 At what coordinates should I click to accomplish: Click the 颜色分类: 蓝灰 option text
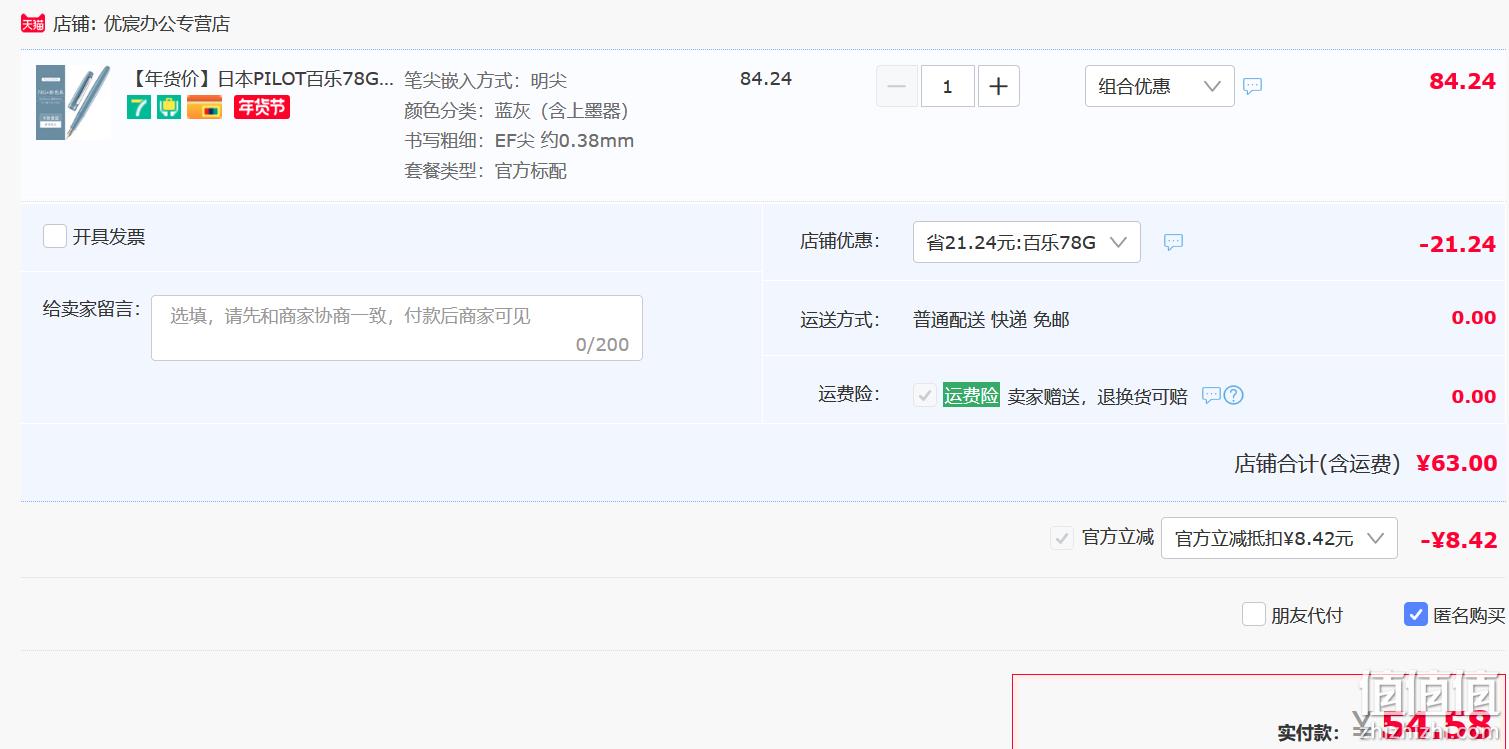click(516, 110)
